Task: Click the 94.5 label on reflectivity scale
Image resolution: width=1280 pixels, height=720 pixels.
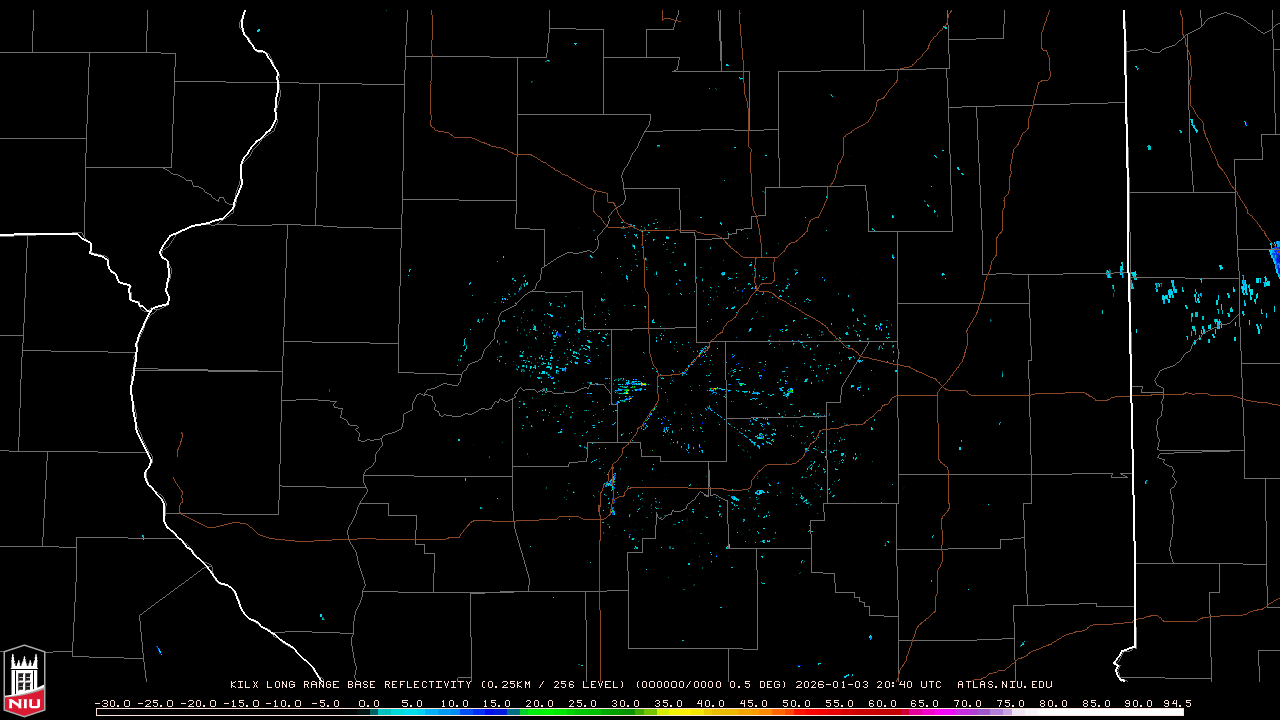Action: [x=1175, y=703]
